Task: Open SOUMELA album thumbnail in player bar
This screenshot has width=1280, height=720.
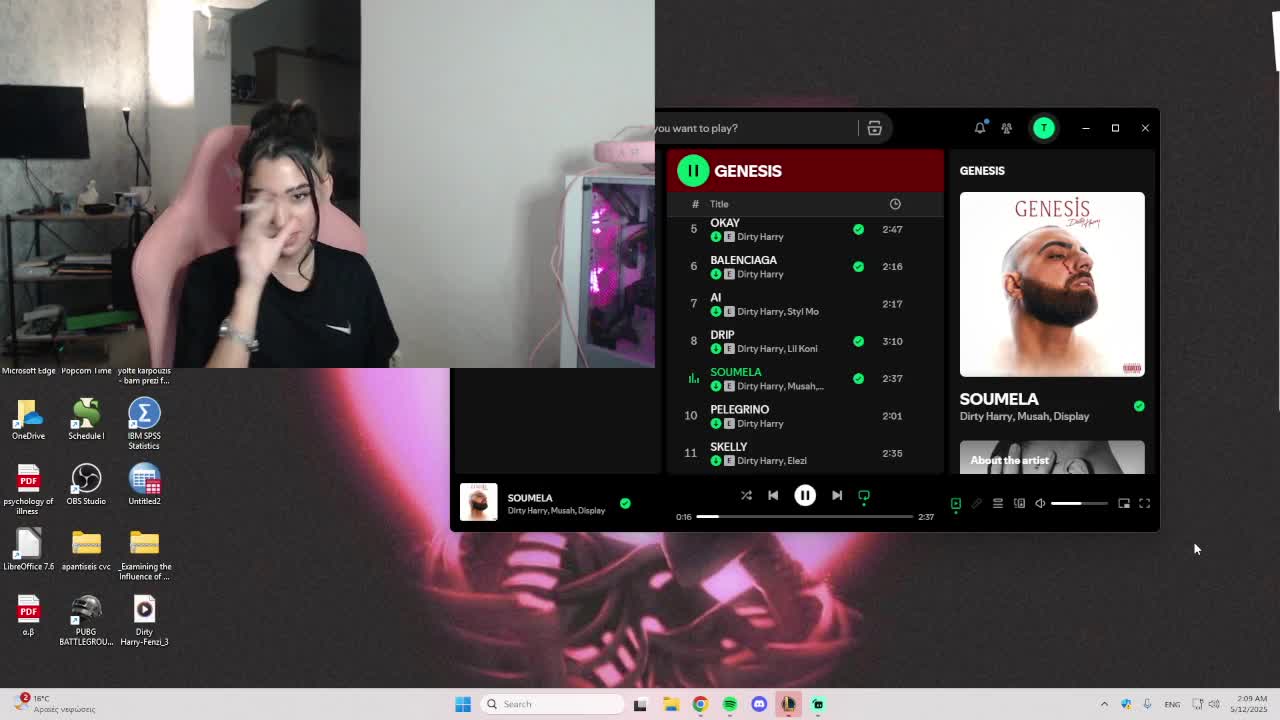Action: coord(478,502)
